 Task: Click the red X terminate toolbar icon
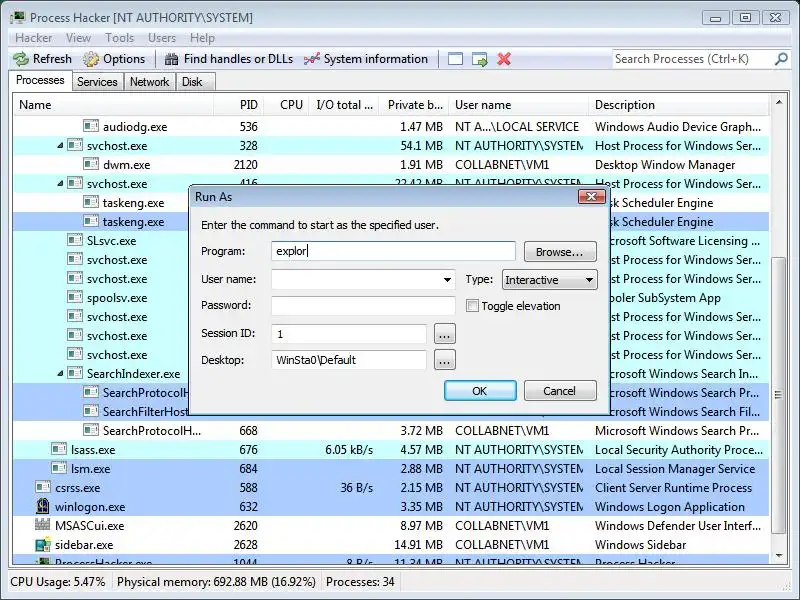point(504,59)
